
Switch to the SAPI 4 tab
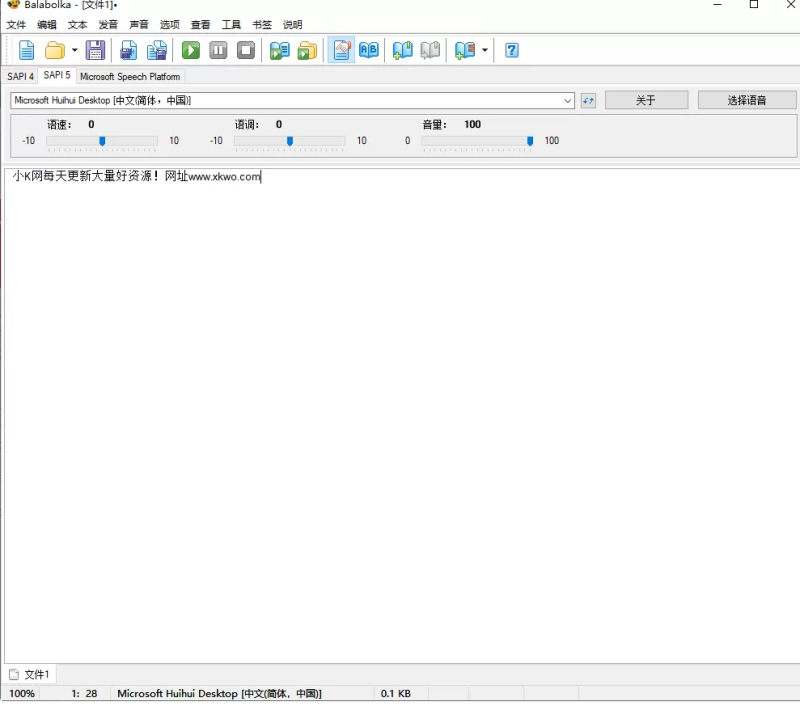(x=20, y=77)
